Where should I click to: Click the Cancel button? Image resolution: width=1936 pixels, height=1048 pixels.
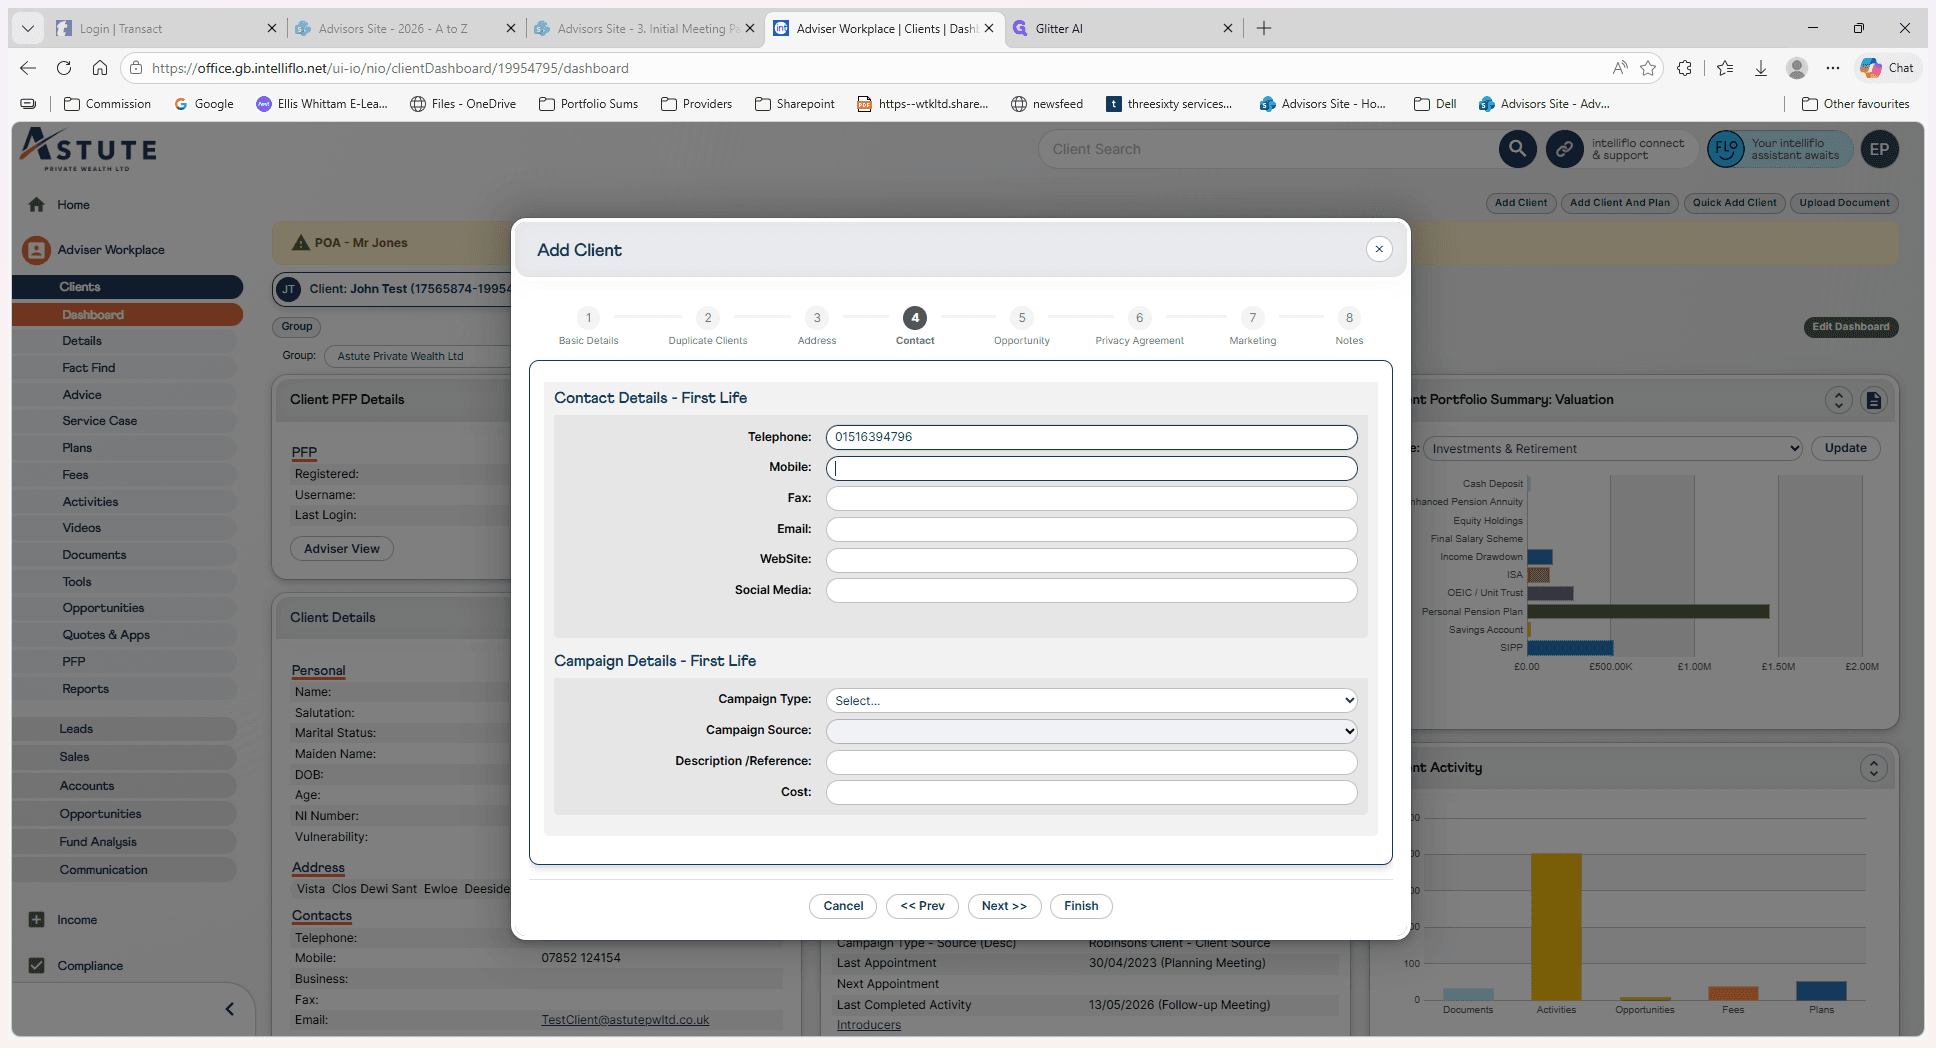[843, 906]
